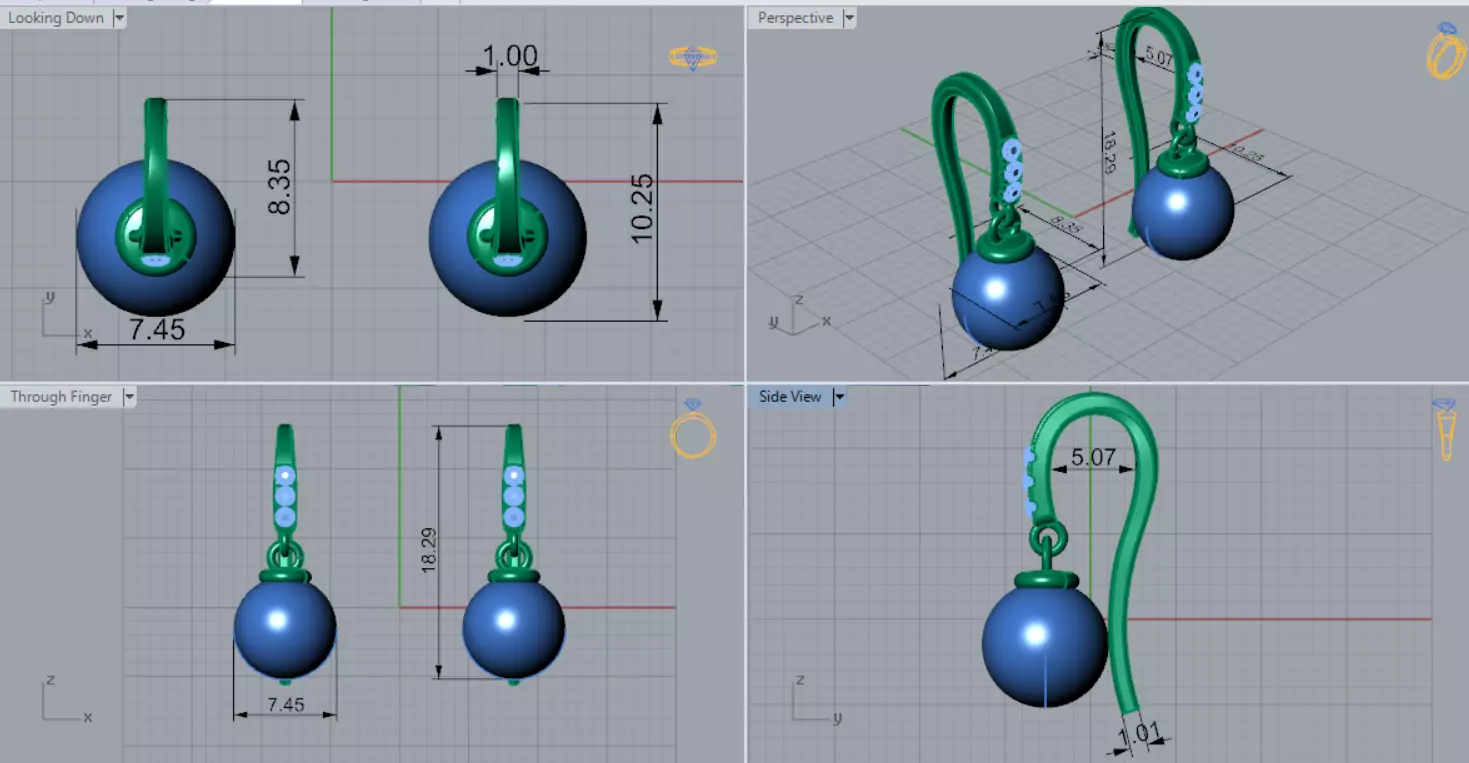Click the ring icon in Side View viewport

pos(1445,430)
